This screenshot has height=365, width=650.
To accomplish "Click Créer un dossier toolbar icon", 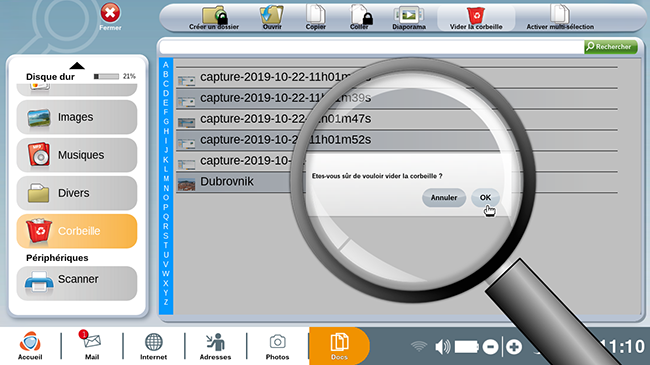I will tap(214, 16).
